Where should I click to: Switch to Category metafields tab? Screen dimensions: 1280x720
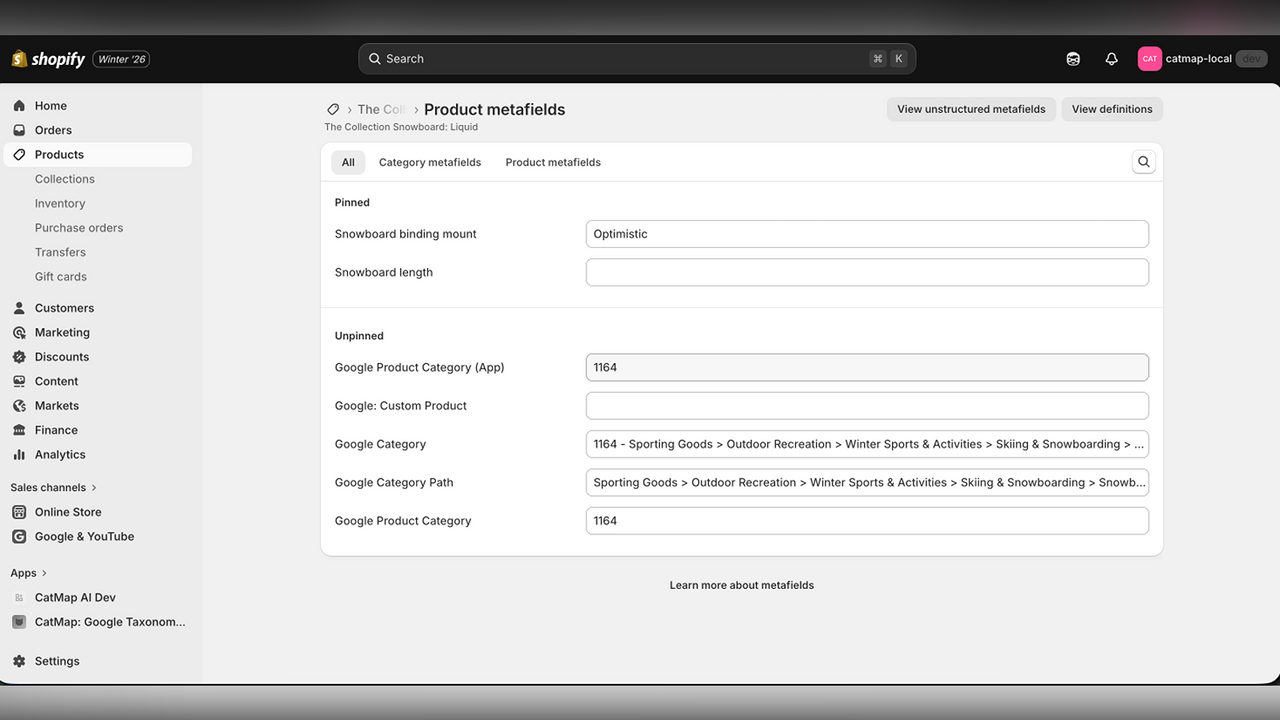click(430, 162)
